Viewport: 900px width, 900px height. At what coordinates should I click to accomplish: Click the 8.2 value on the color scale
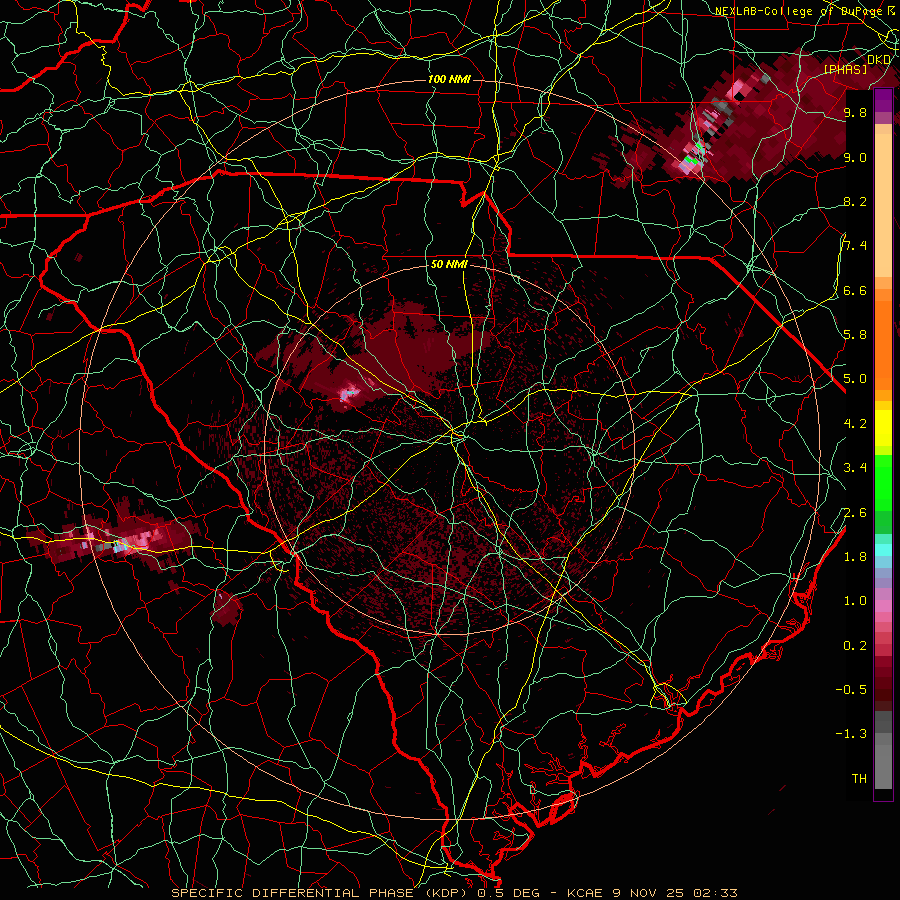(x=855, y=201)
